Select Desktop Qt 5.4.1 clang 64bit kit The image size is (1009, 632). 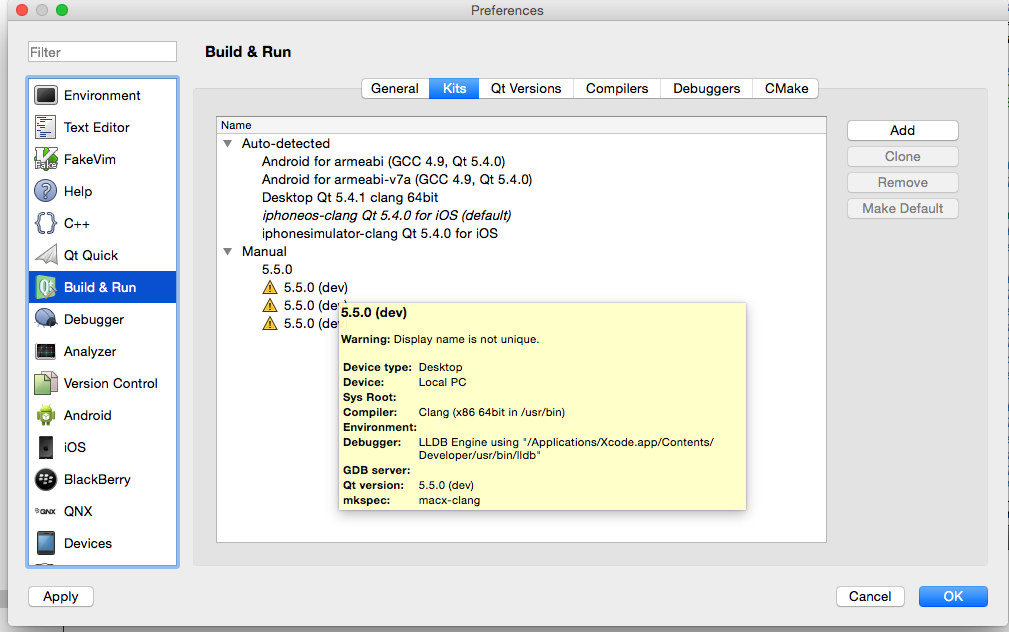[x=350, y=197]
